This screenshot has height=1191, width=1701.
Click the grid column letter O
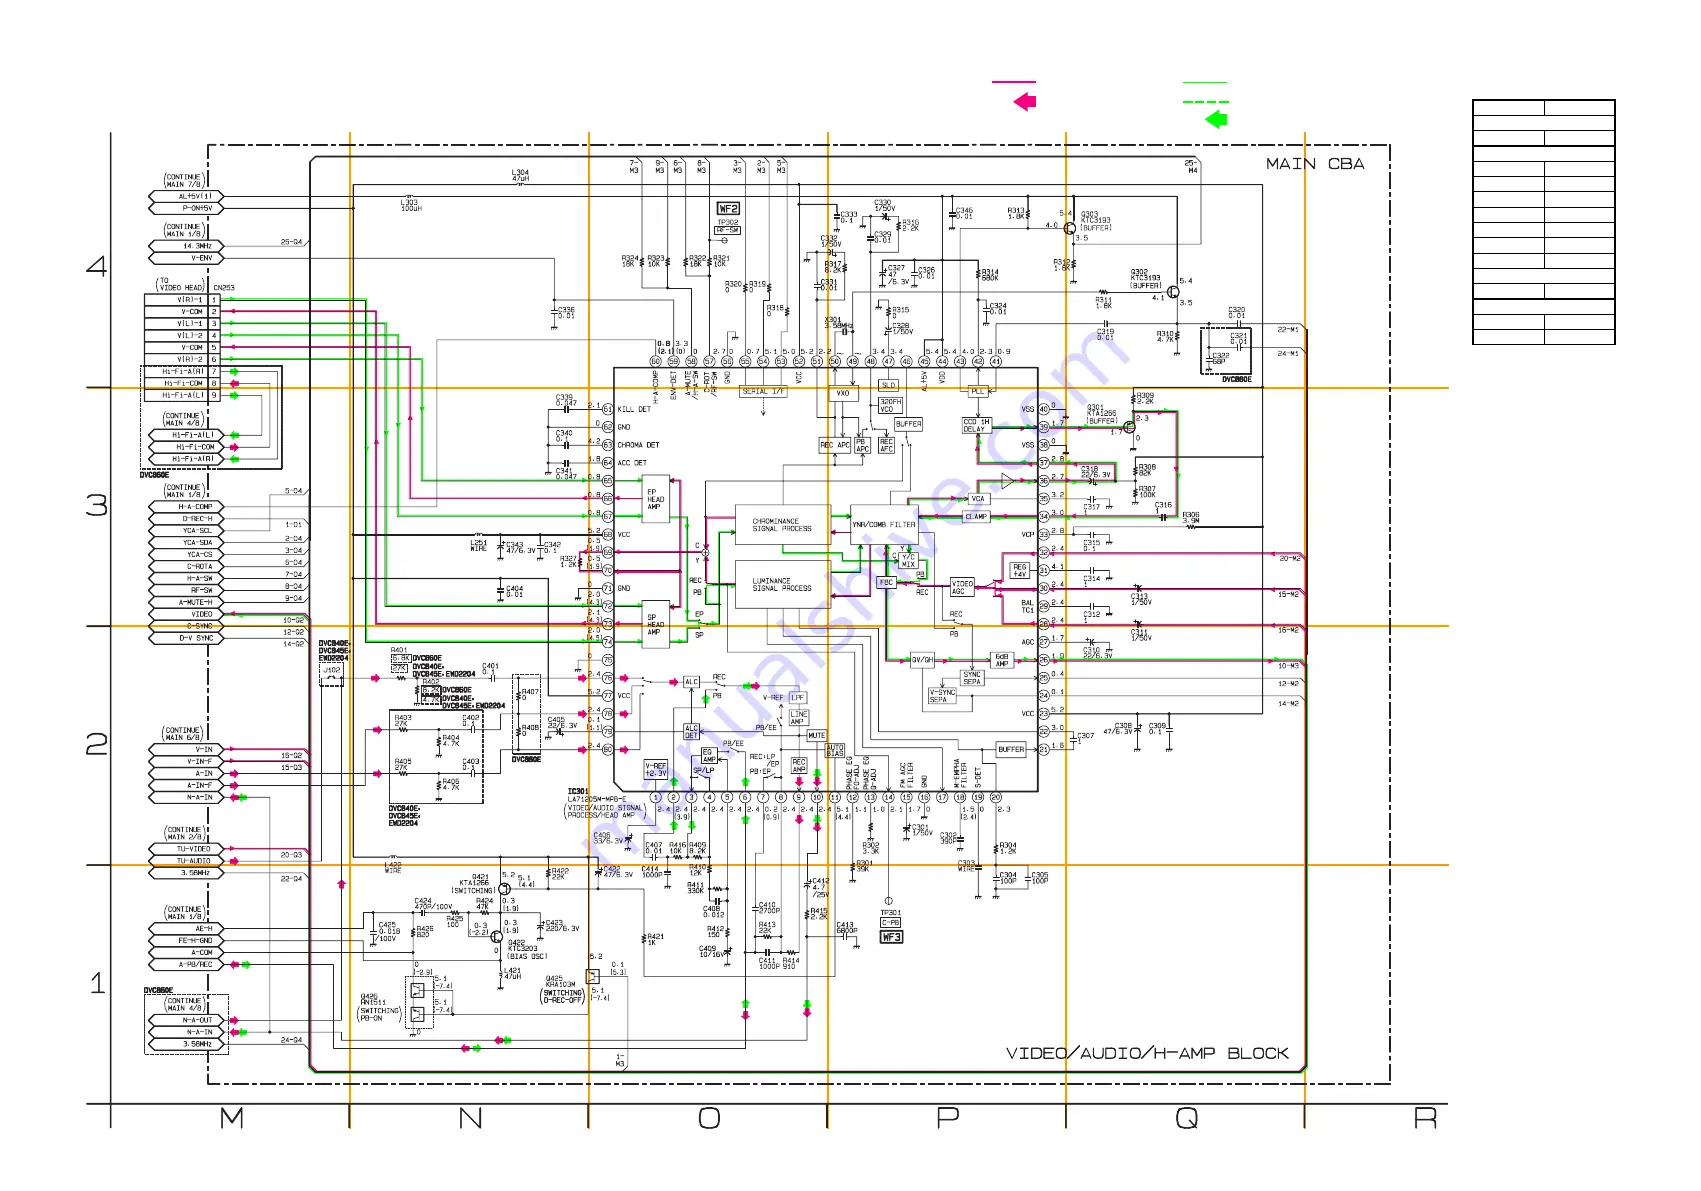(x=709, y=1118)
